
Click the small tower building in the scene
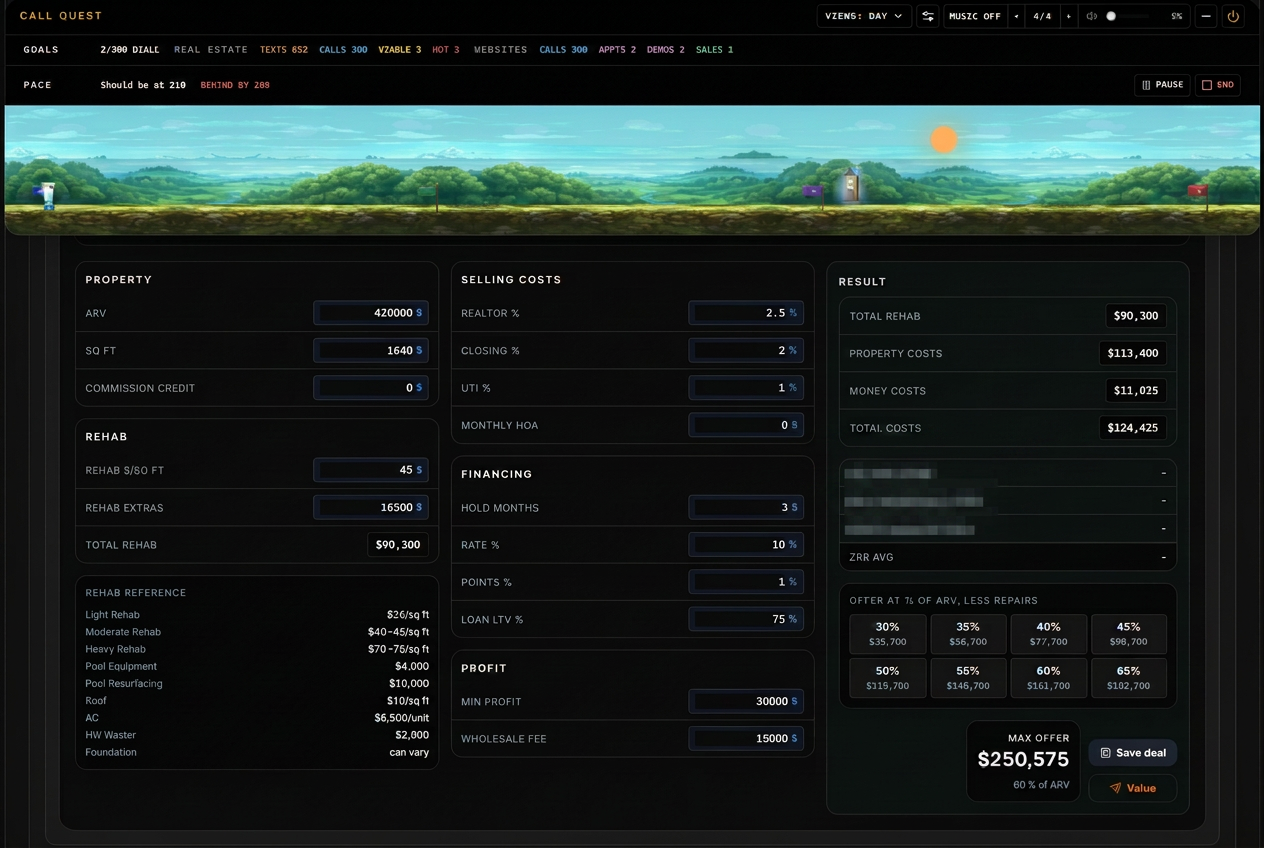850,185
